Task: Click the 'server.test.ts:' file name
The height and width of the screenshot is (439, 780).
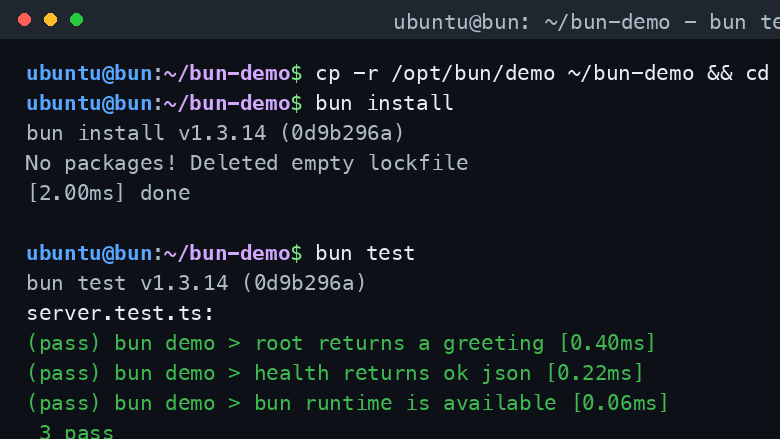Action: point(120,313)
